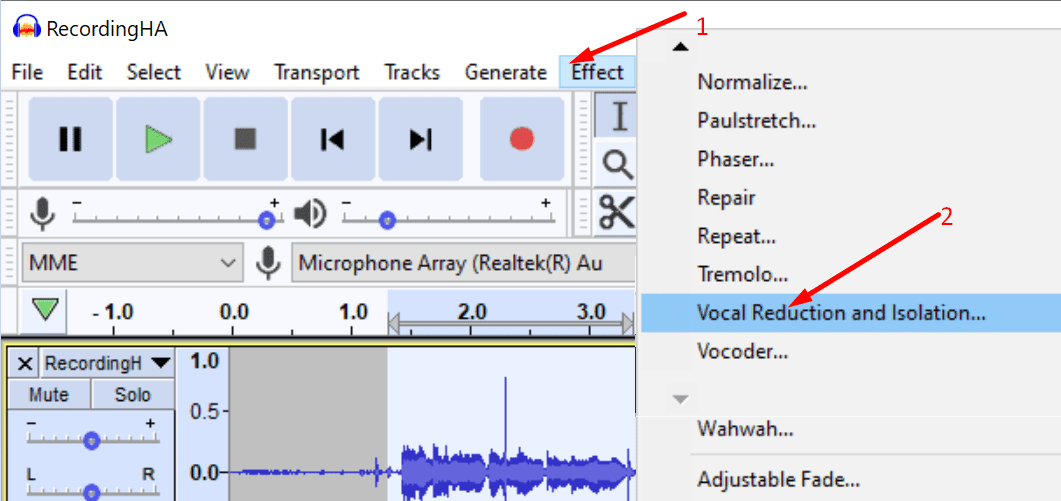
Task: Open the View menu
Action: click(227, 72)
